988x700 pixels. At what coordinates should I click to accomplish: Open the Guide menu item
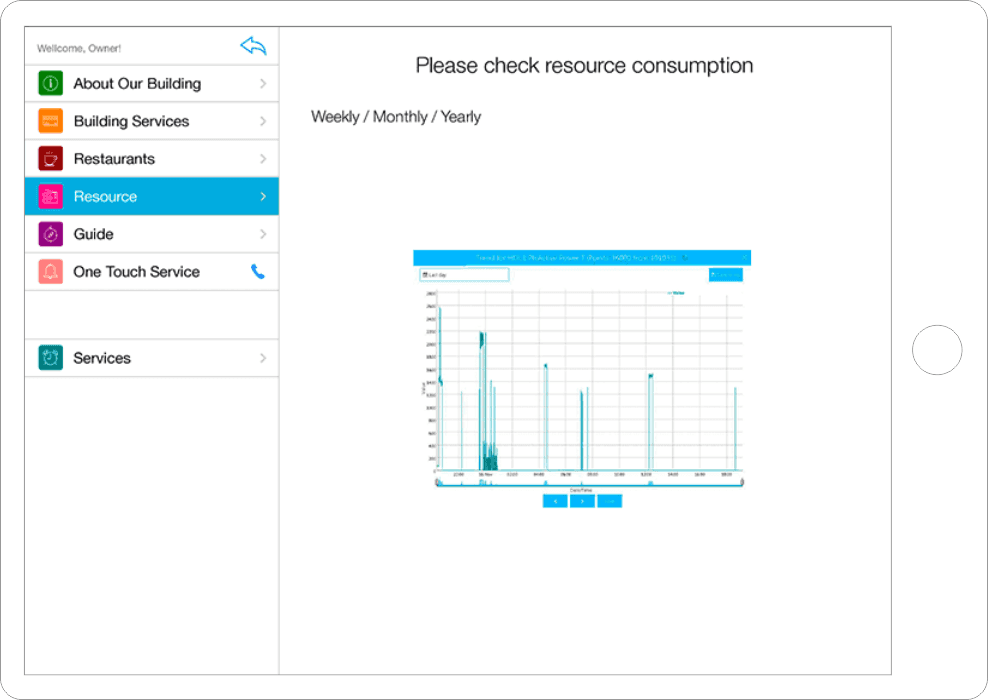tap(94, 234)
